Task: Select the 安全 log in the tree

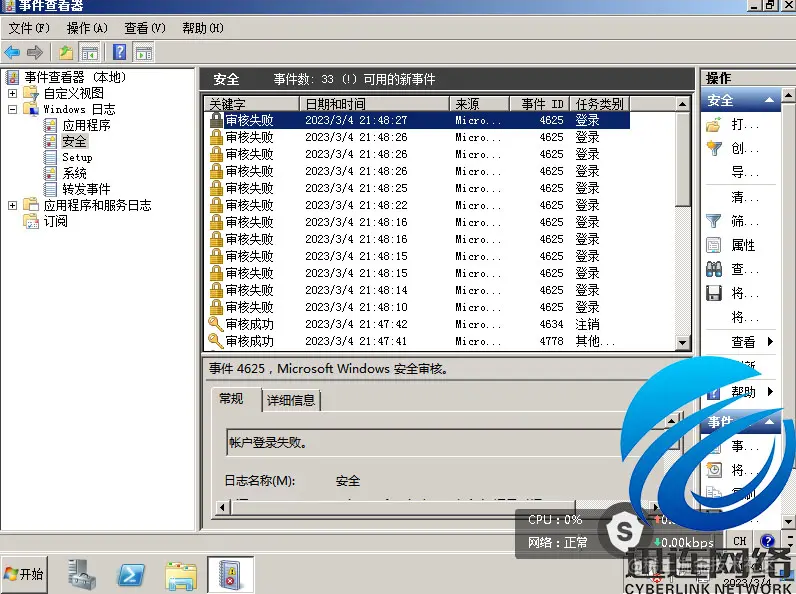Action: pyautogui.click(x=75, y=141)
